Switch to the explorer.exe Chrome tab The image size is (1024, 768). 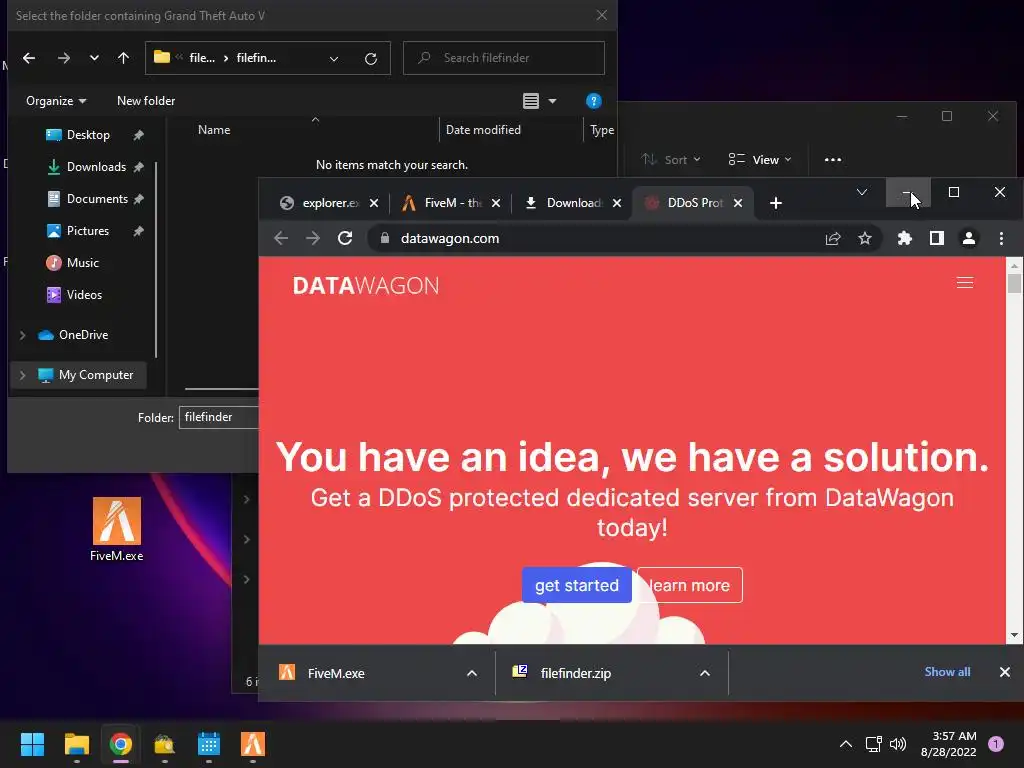[x=320, y=203]
